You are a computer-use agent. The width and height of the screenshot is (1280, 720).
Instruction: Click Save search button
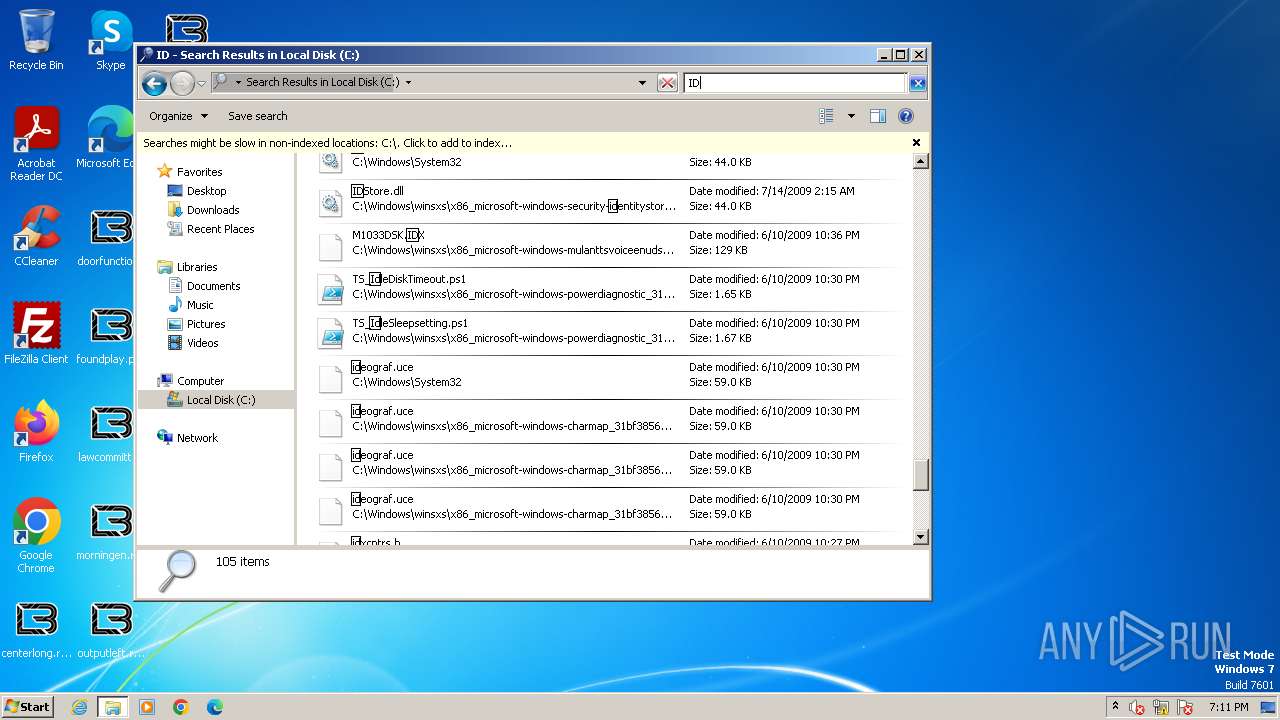click(x=257, y=116)
